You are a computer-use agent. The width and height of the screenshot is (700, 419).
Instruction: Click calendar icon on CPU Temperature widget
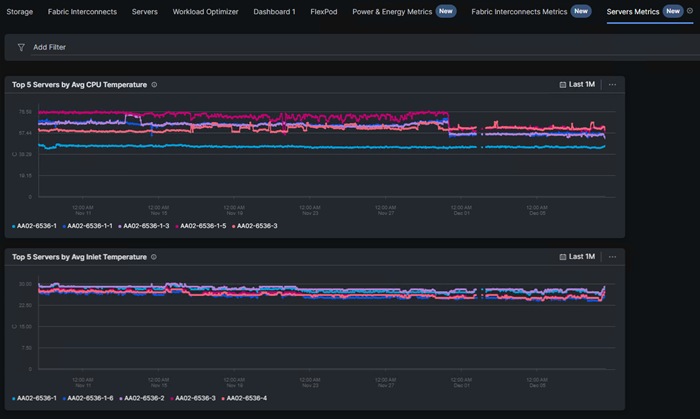562,84
